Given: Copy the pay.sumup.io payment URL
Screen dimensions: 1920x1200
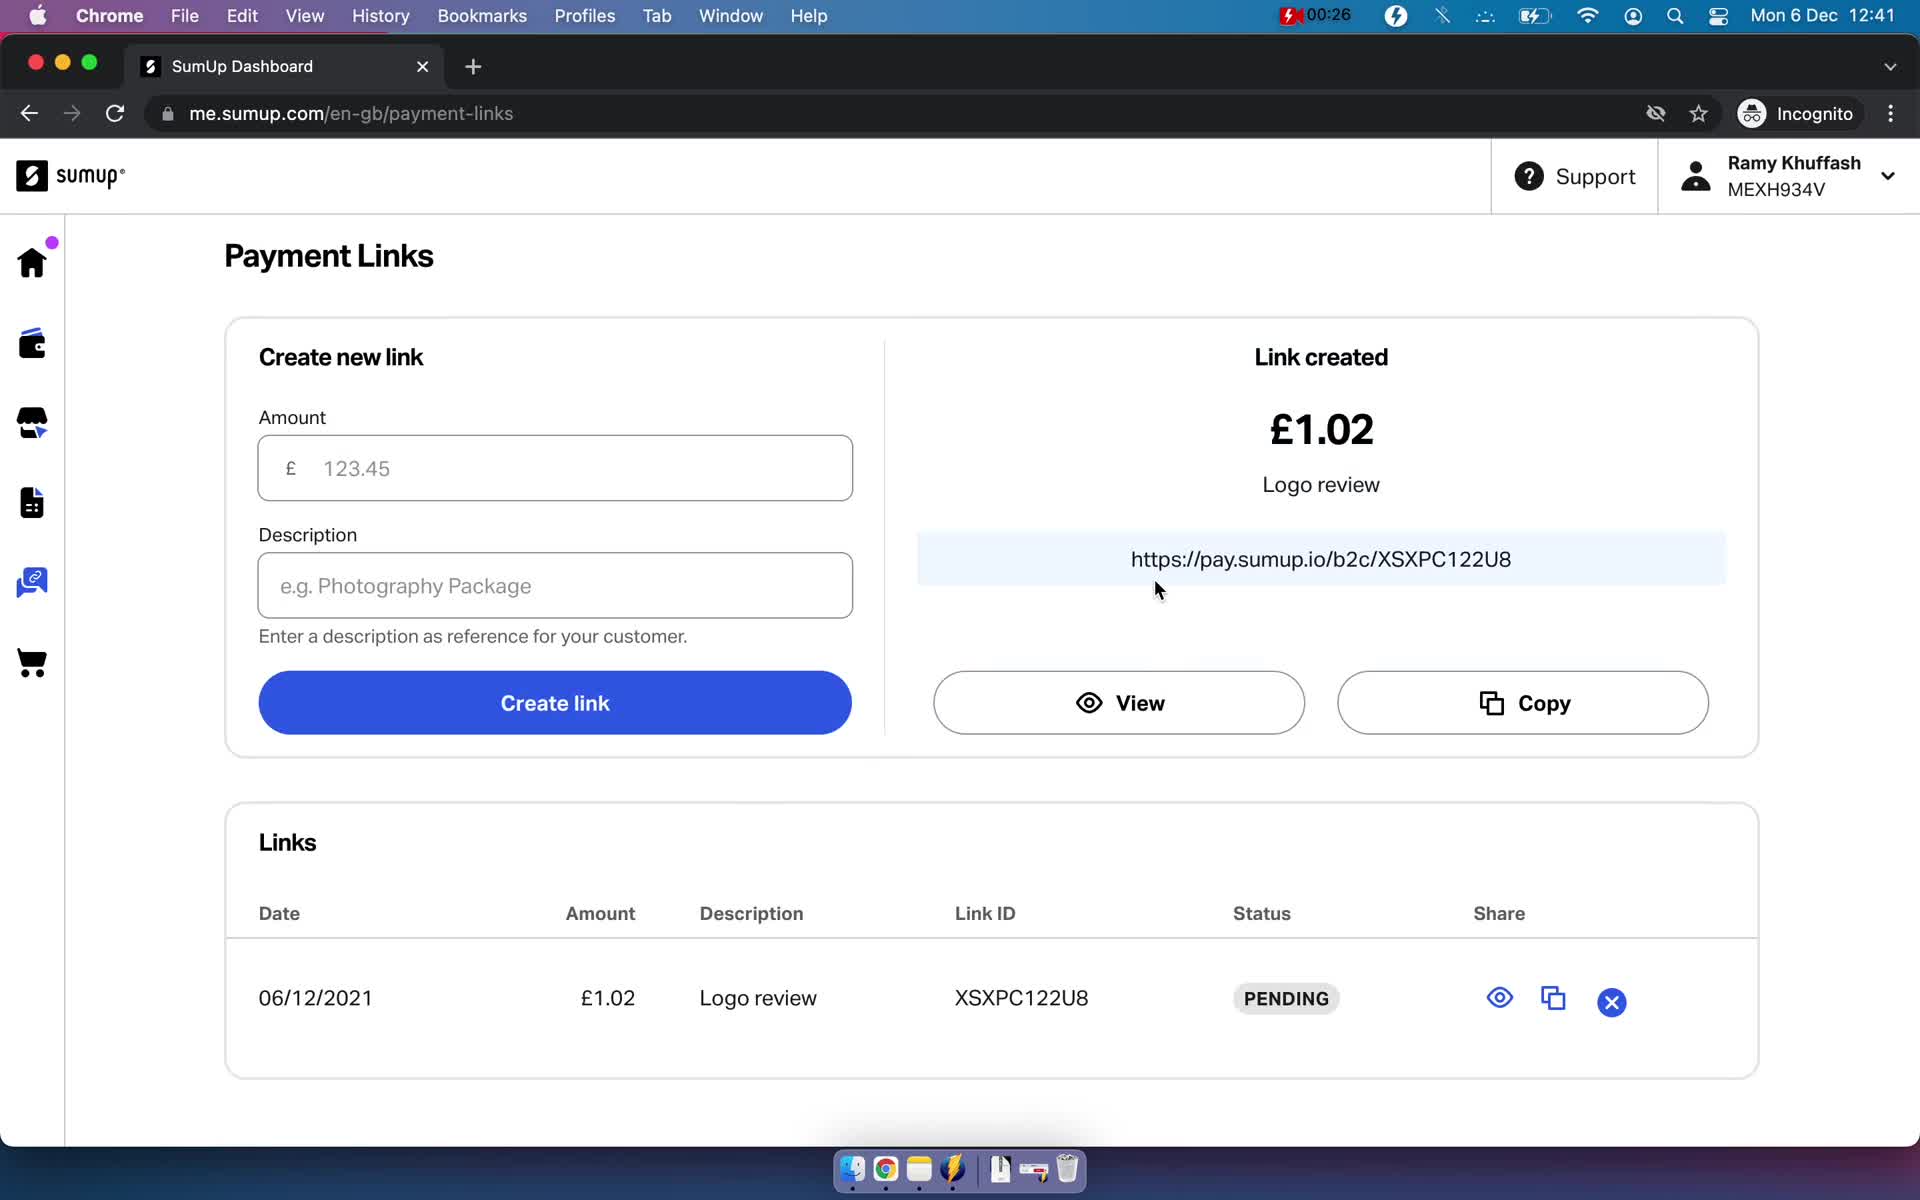Looking at the screenshot, I should coord(1523,702).
